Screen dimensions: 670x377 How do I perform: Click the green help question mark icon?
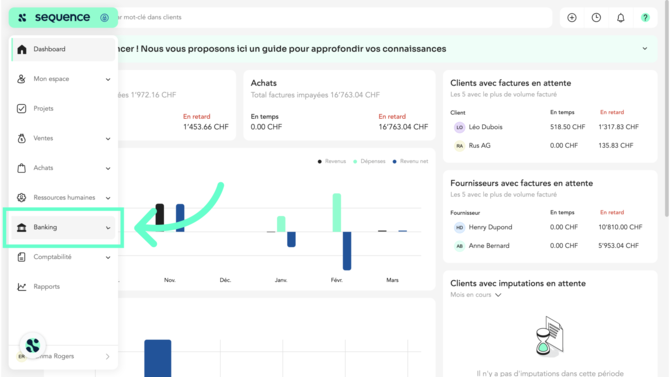coord(645,18)
